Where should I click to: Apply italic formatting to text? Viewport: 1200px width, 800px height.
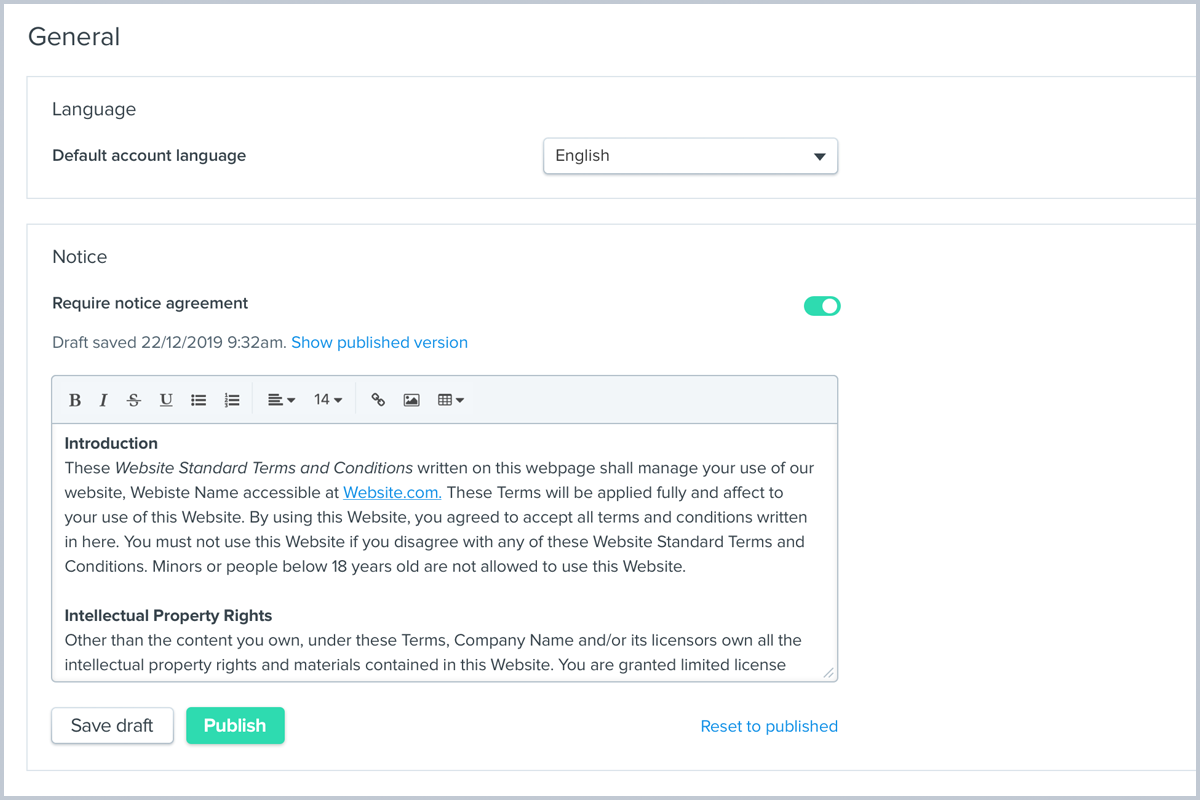point(103,400)
